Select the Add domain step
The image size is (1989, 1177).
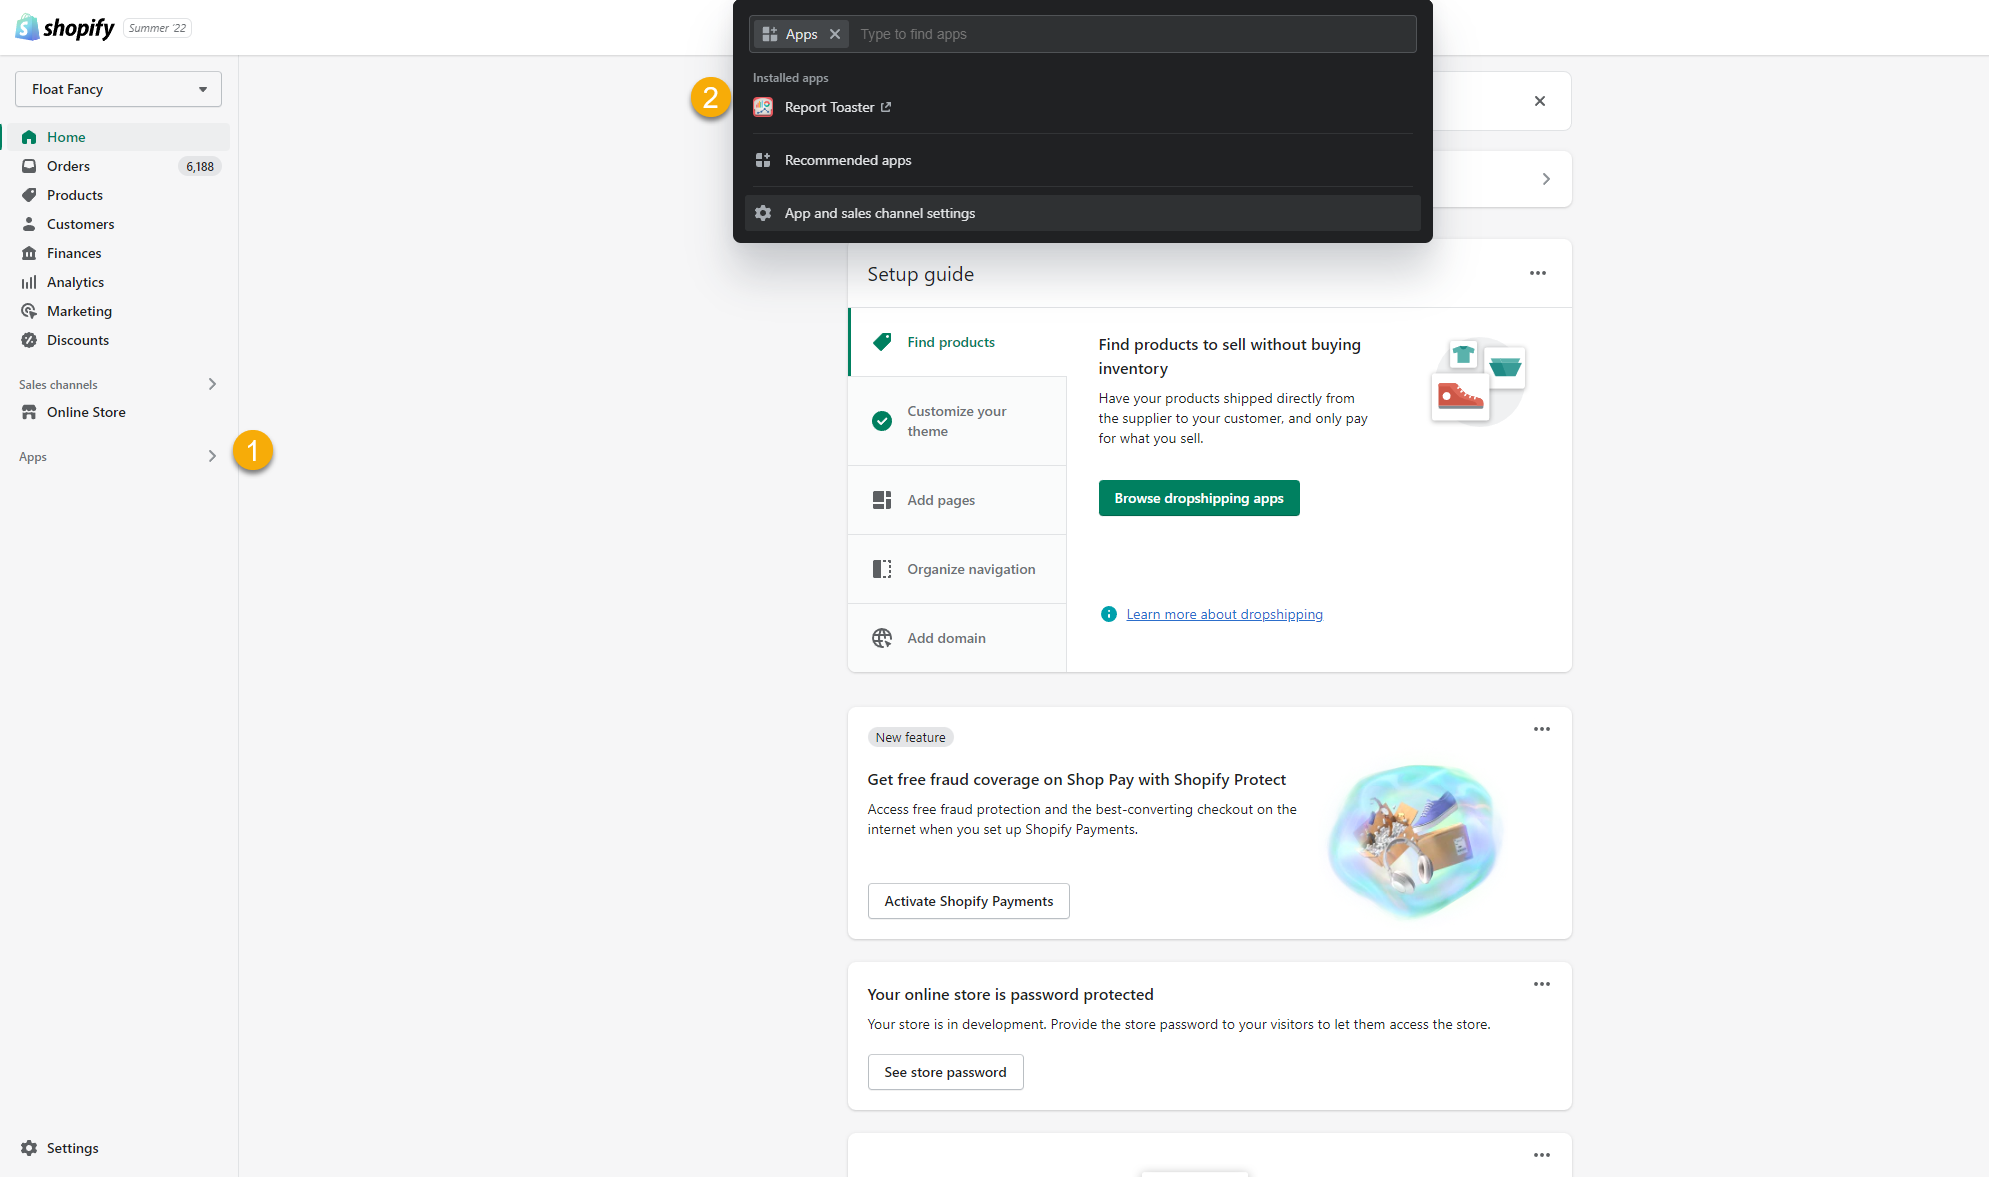pyautogui.click(x=946, y=638)
